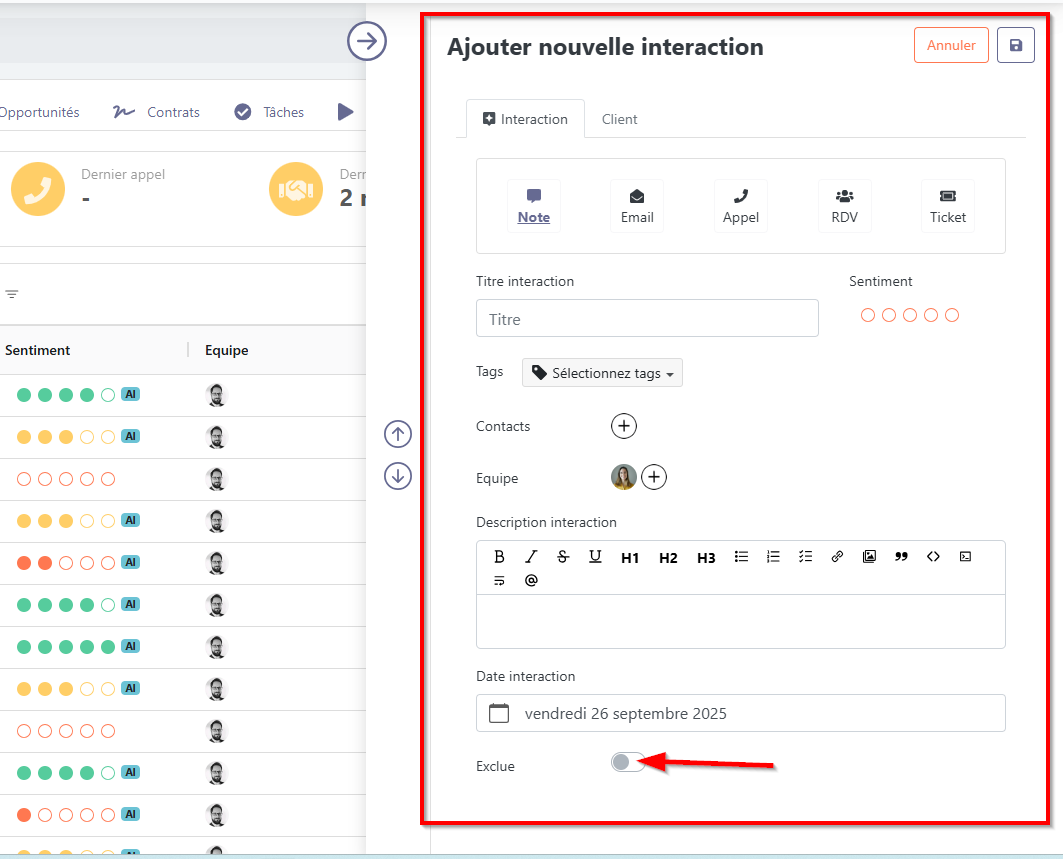Set sentiment to the fifth circle
Viewport: 1063px width, 859px height.
coord(952,315)
